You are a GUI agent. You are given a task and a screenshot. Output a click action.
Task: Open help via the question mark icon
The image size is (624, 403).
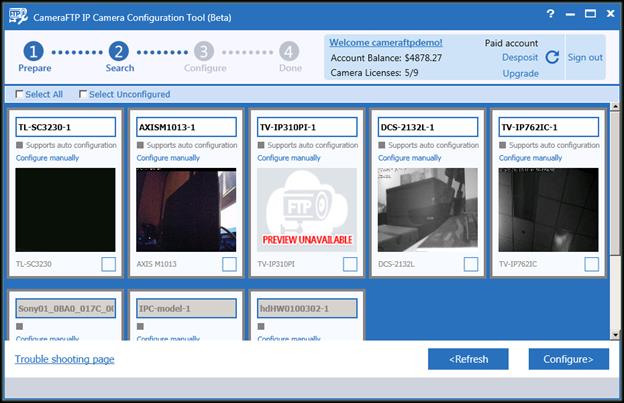(x=550, y=14)
